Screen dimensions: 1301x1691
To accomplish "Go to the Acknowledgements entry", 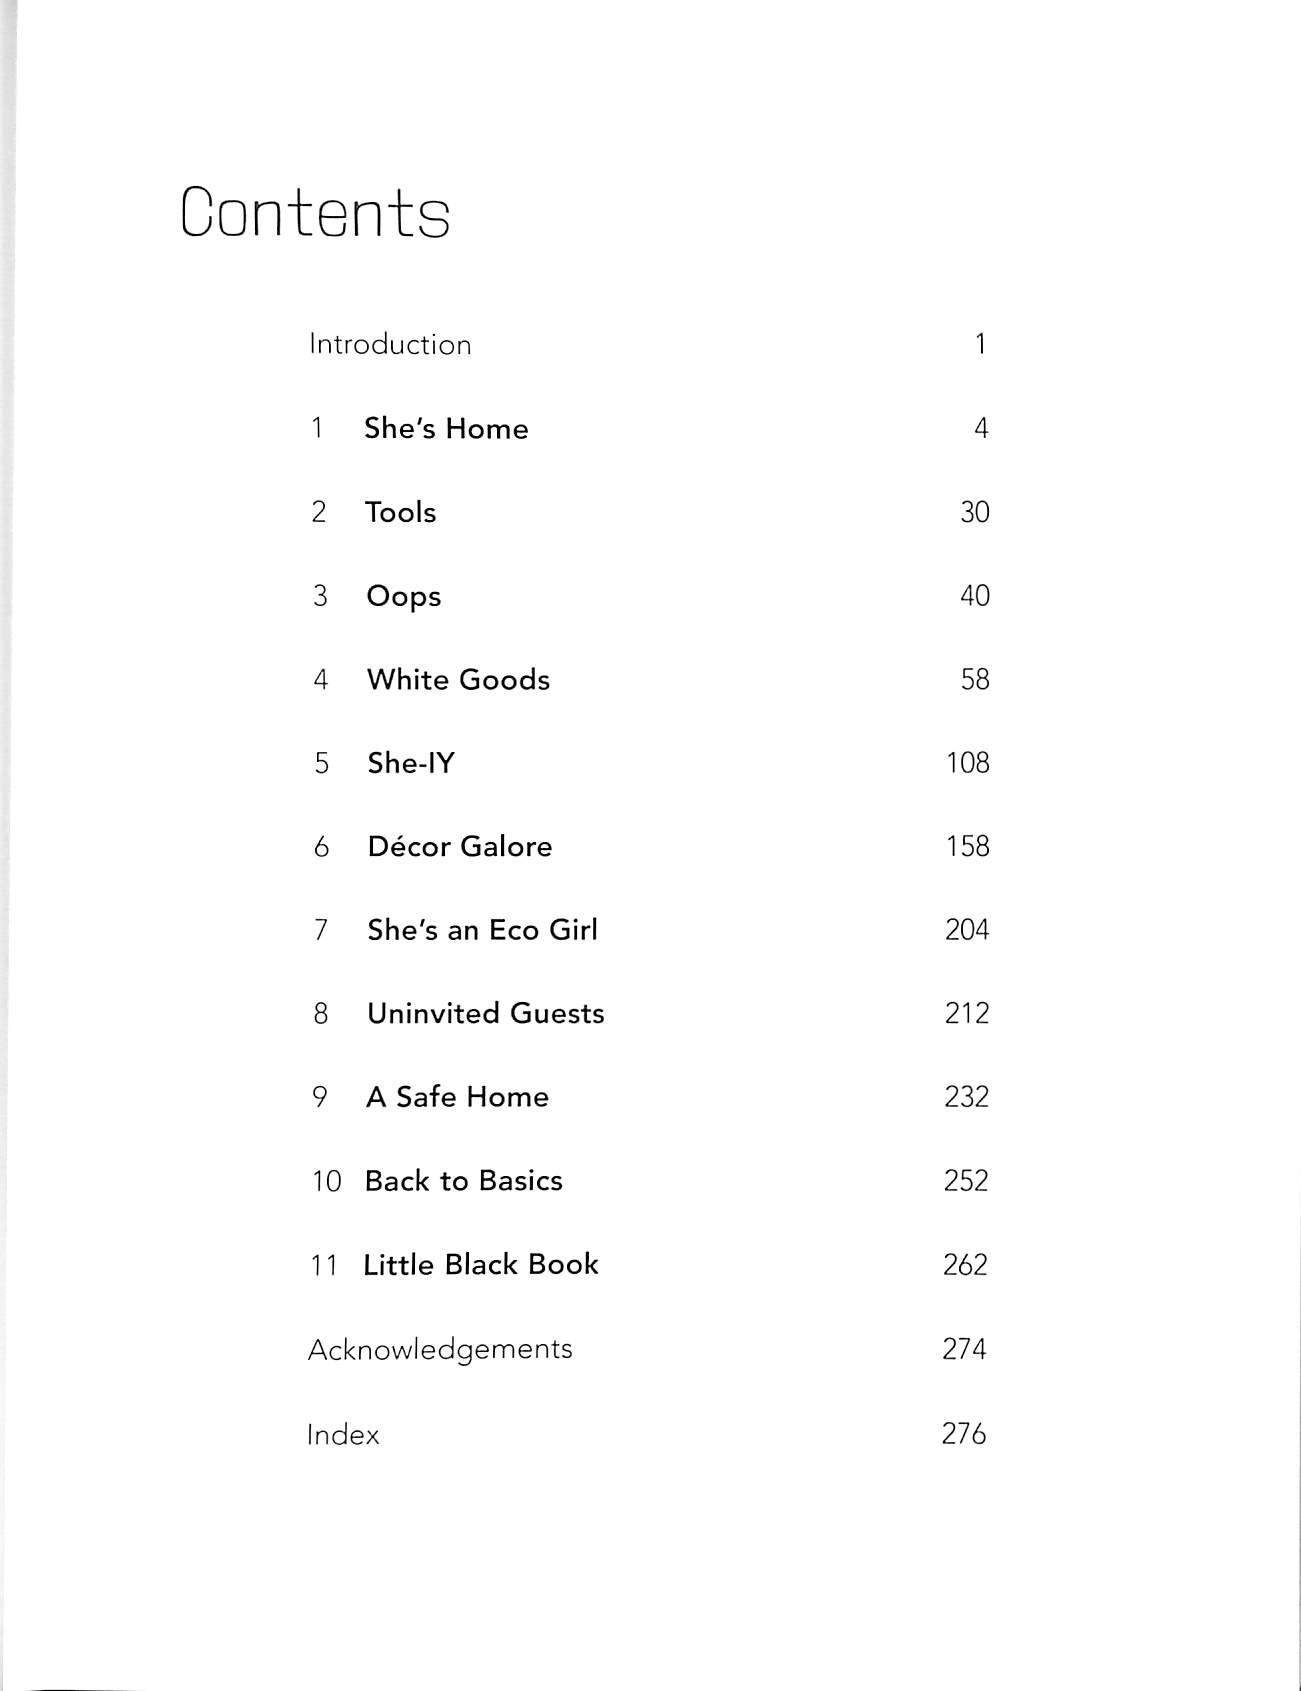I will pyautogui.click(x=440, y=1350).
